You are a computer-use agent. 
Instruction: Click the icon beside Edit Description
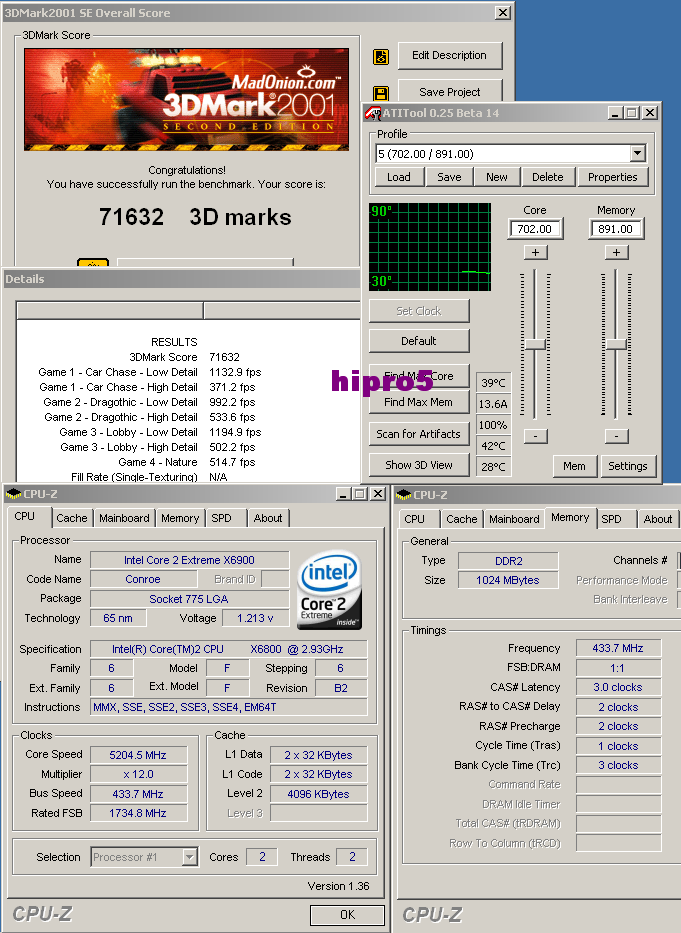[x=381, y=57]
